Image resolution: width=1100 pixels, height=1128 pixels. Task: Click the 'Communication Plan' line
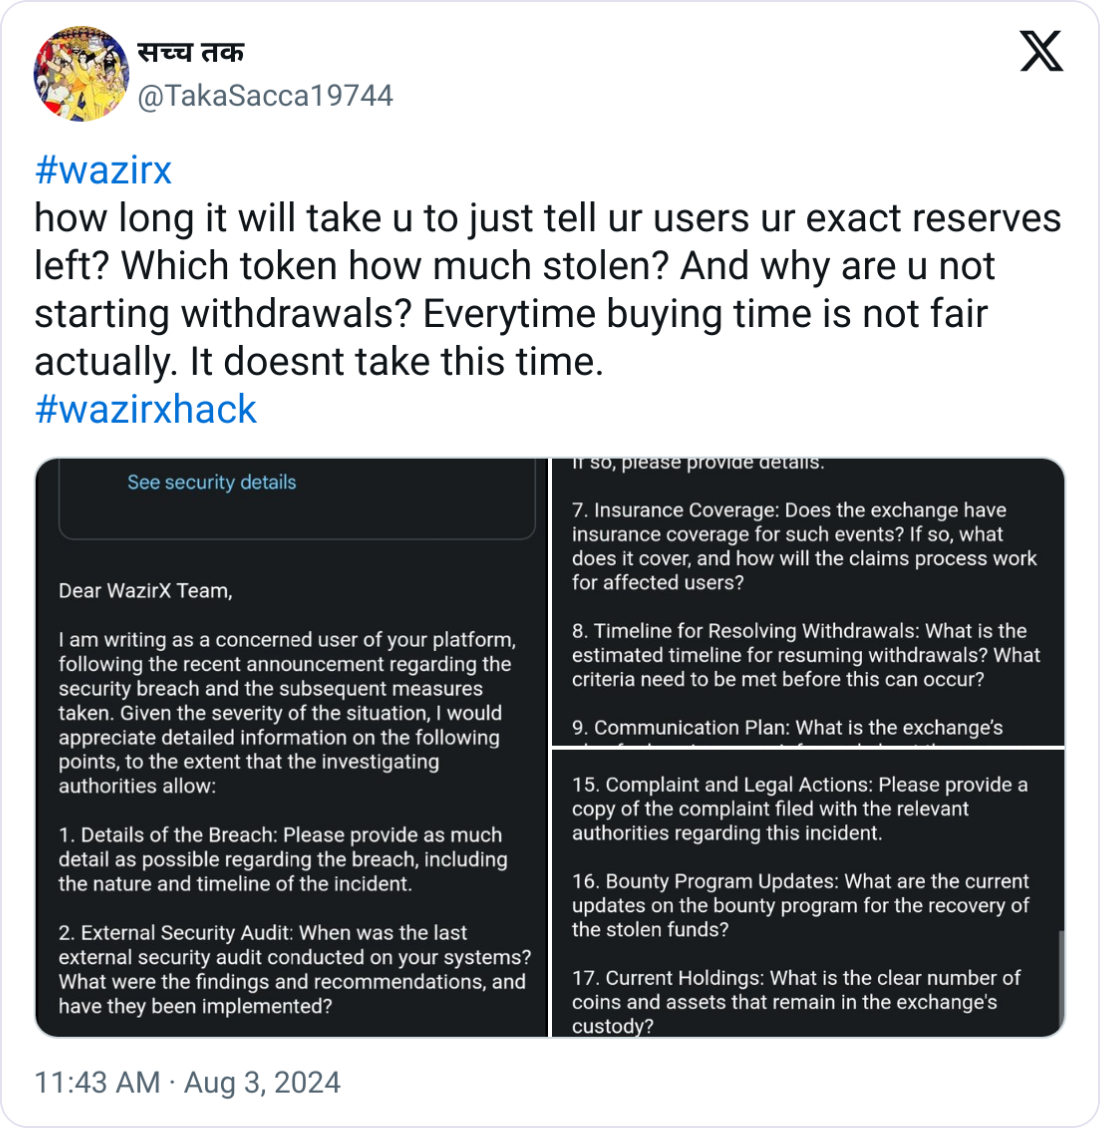[x=787, y=727]
